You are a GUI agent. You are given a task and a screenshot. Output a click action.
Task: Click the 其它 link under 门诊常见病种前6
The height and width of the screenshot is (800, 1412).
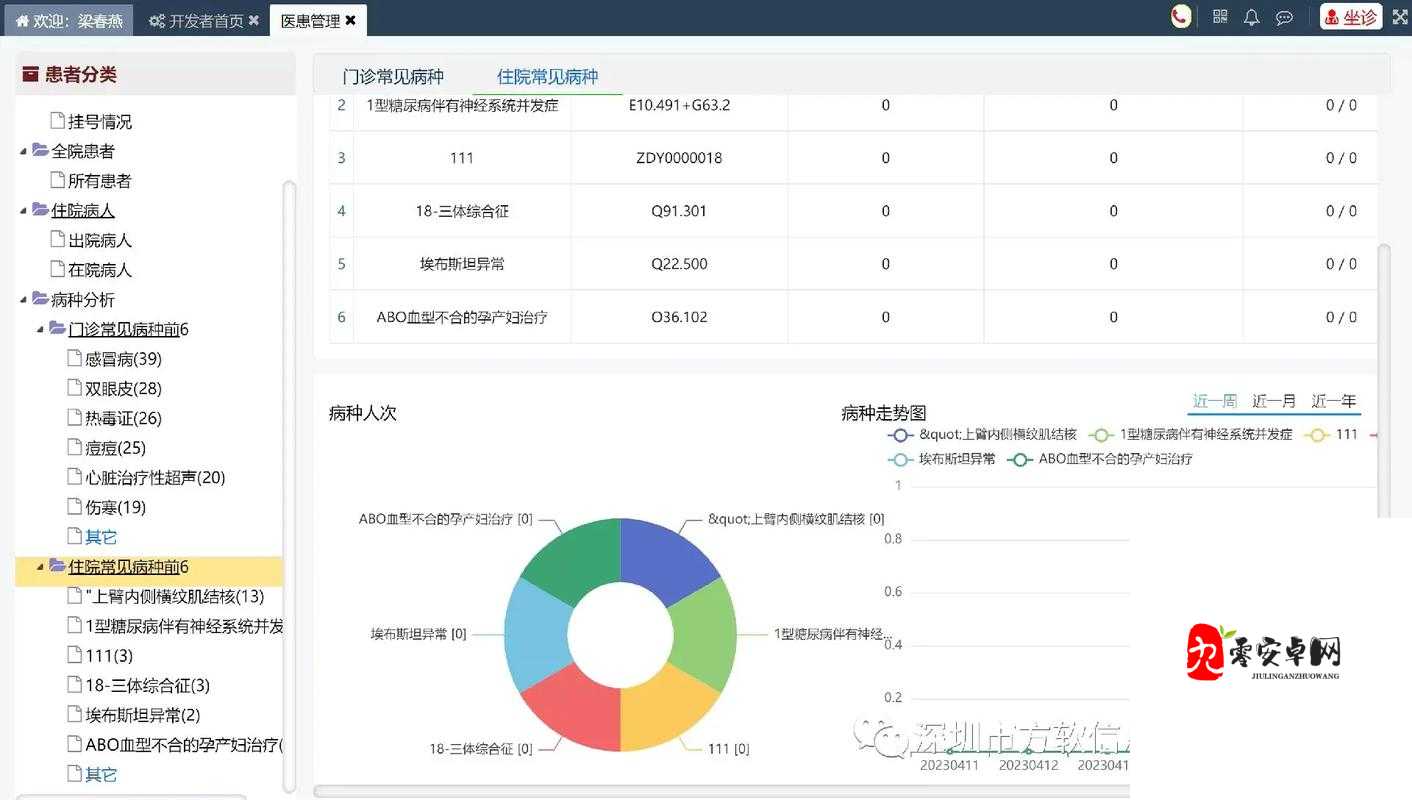(101, 537)
